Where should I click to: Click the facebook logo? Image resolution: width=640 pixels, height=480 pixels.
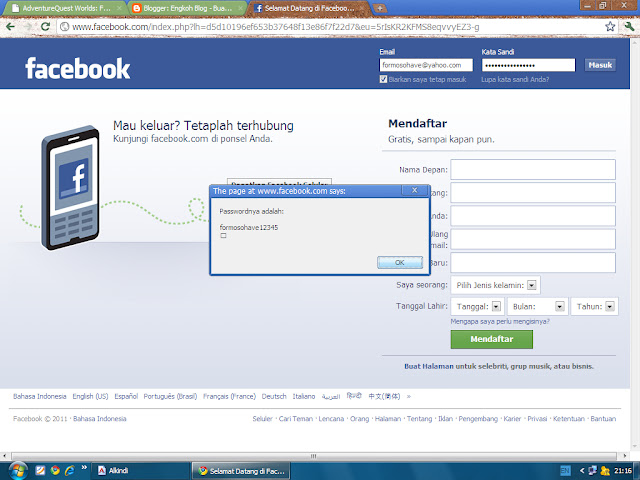tap(78, 69)
